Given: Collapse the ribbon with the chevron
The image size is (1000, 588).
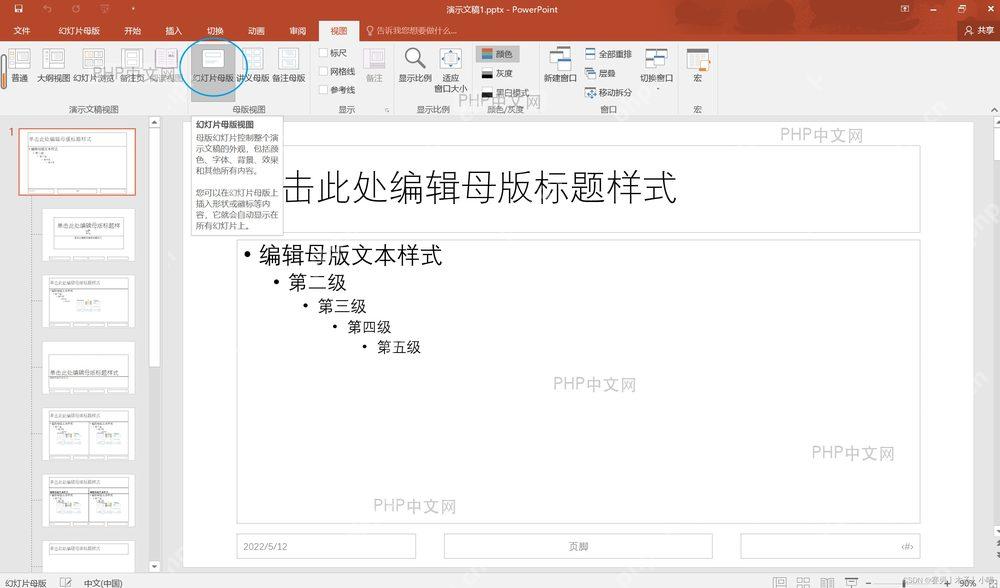Looking at the screenshot, I should [x=994, y=110].
